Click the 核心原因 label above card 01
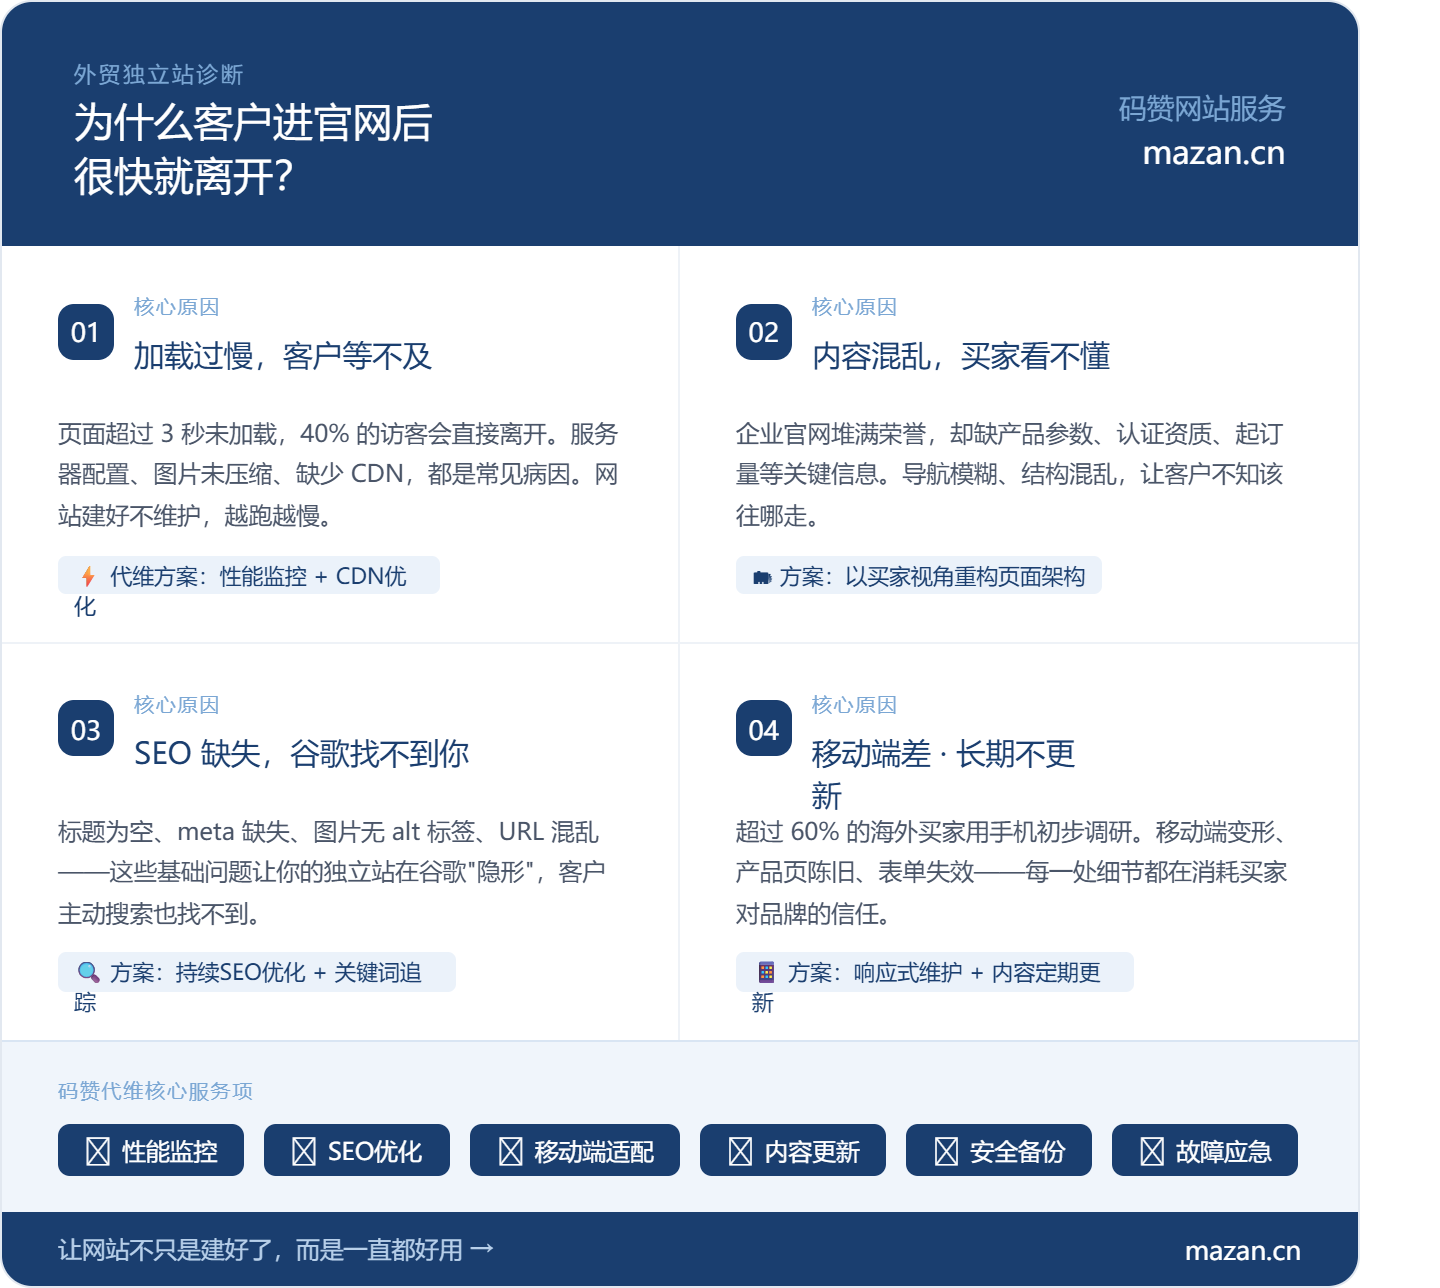 176,307
